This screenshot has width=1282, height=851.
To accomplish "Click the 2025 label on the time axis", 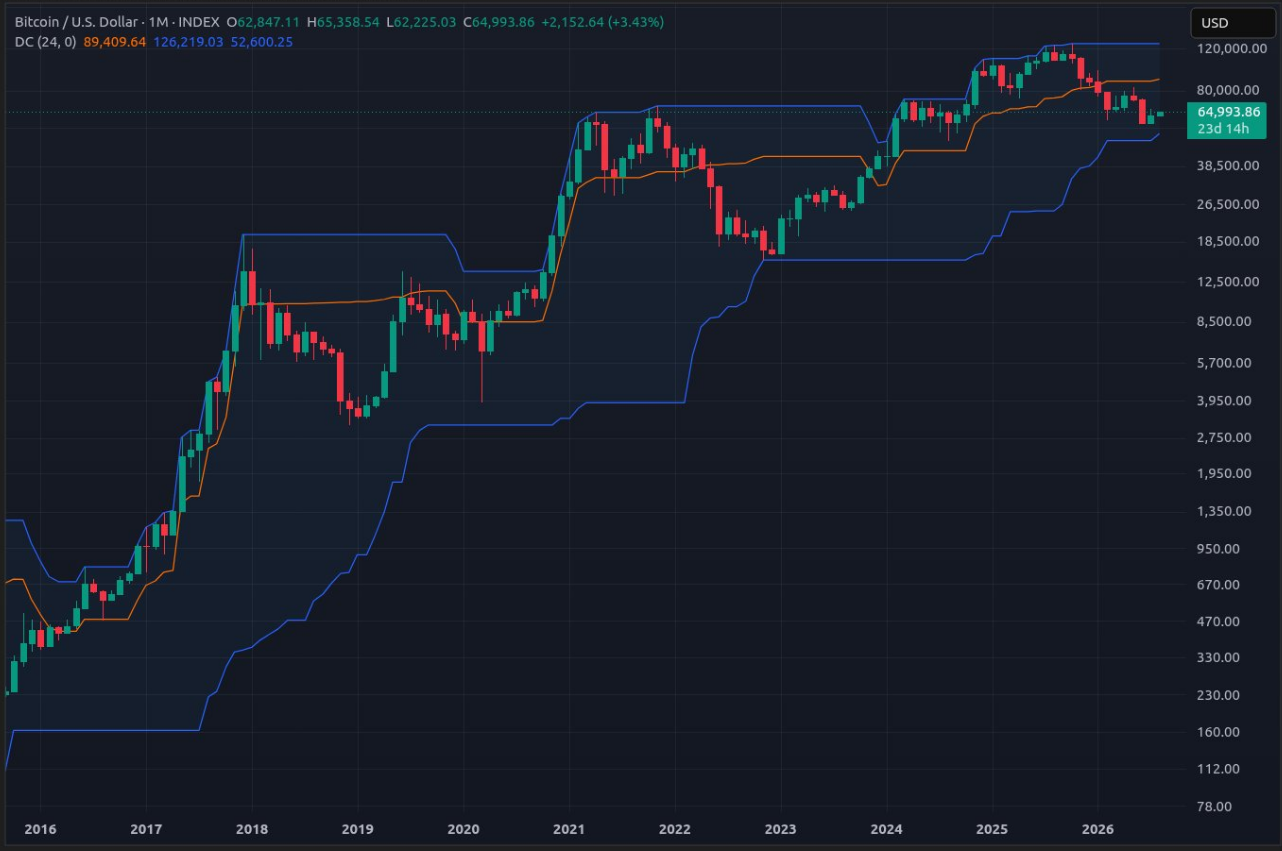I will [x=992, y=829].
